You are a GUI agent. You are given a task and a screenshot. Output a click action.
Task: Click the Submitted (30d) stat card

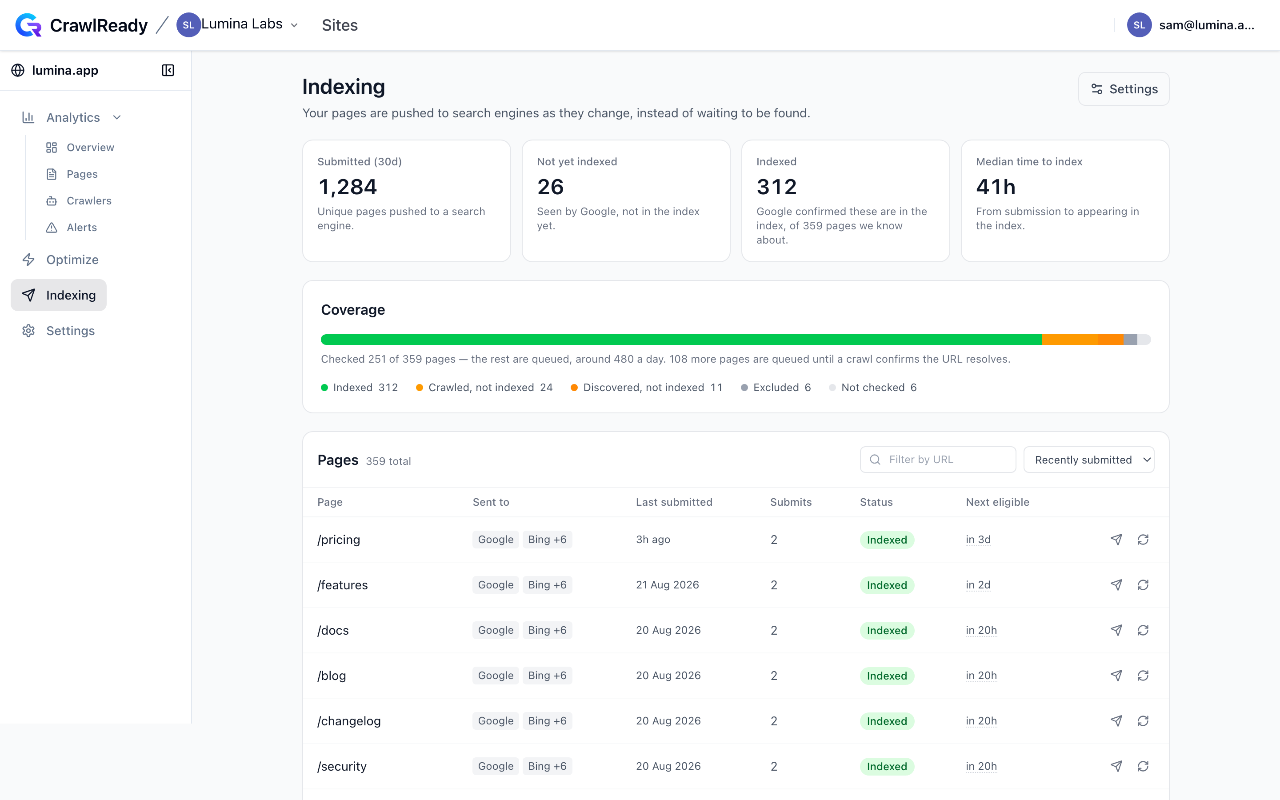coord(406,201)
